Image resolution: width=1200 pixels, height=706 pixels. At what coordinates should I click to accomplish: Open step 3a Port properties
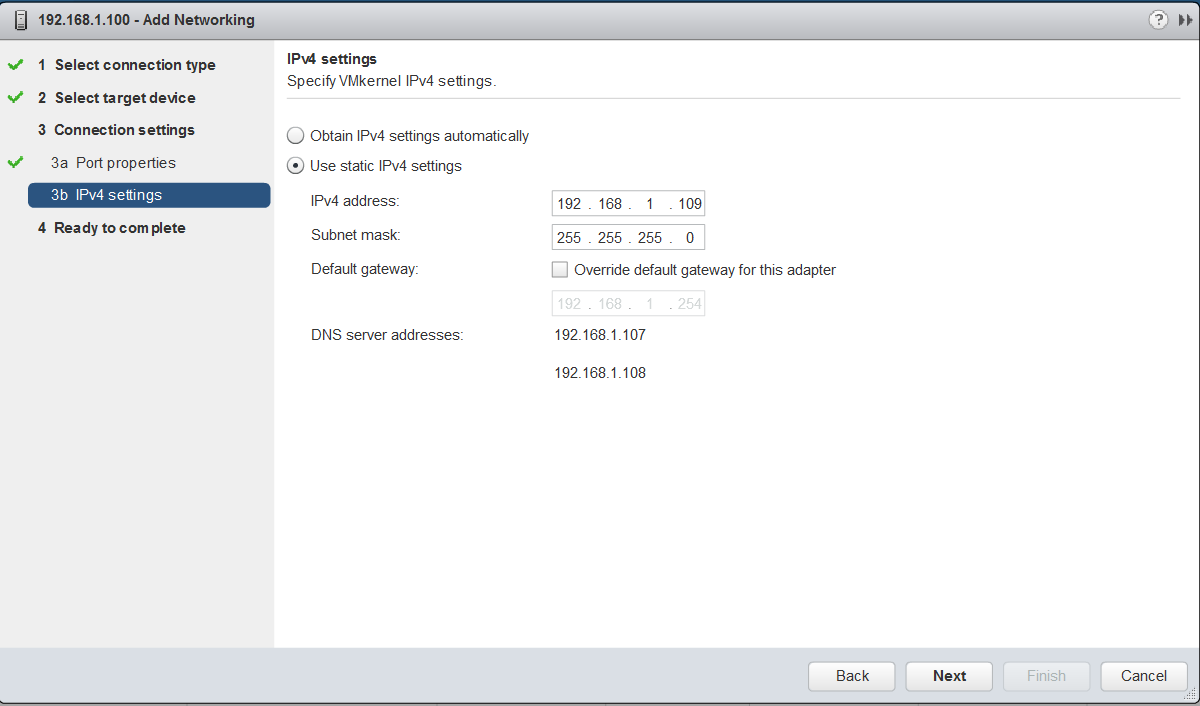tap(113, 163)
